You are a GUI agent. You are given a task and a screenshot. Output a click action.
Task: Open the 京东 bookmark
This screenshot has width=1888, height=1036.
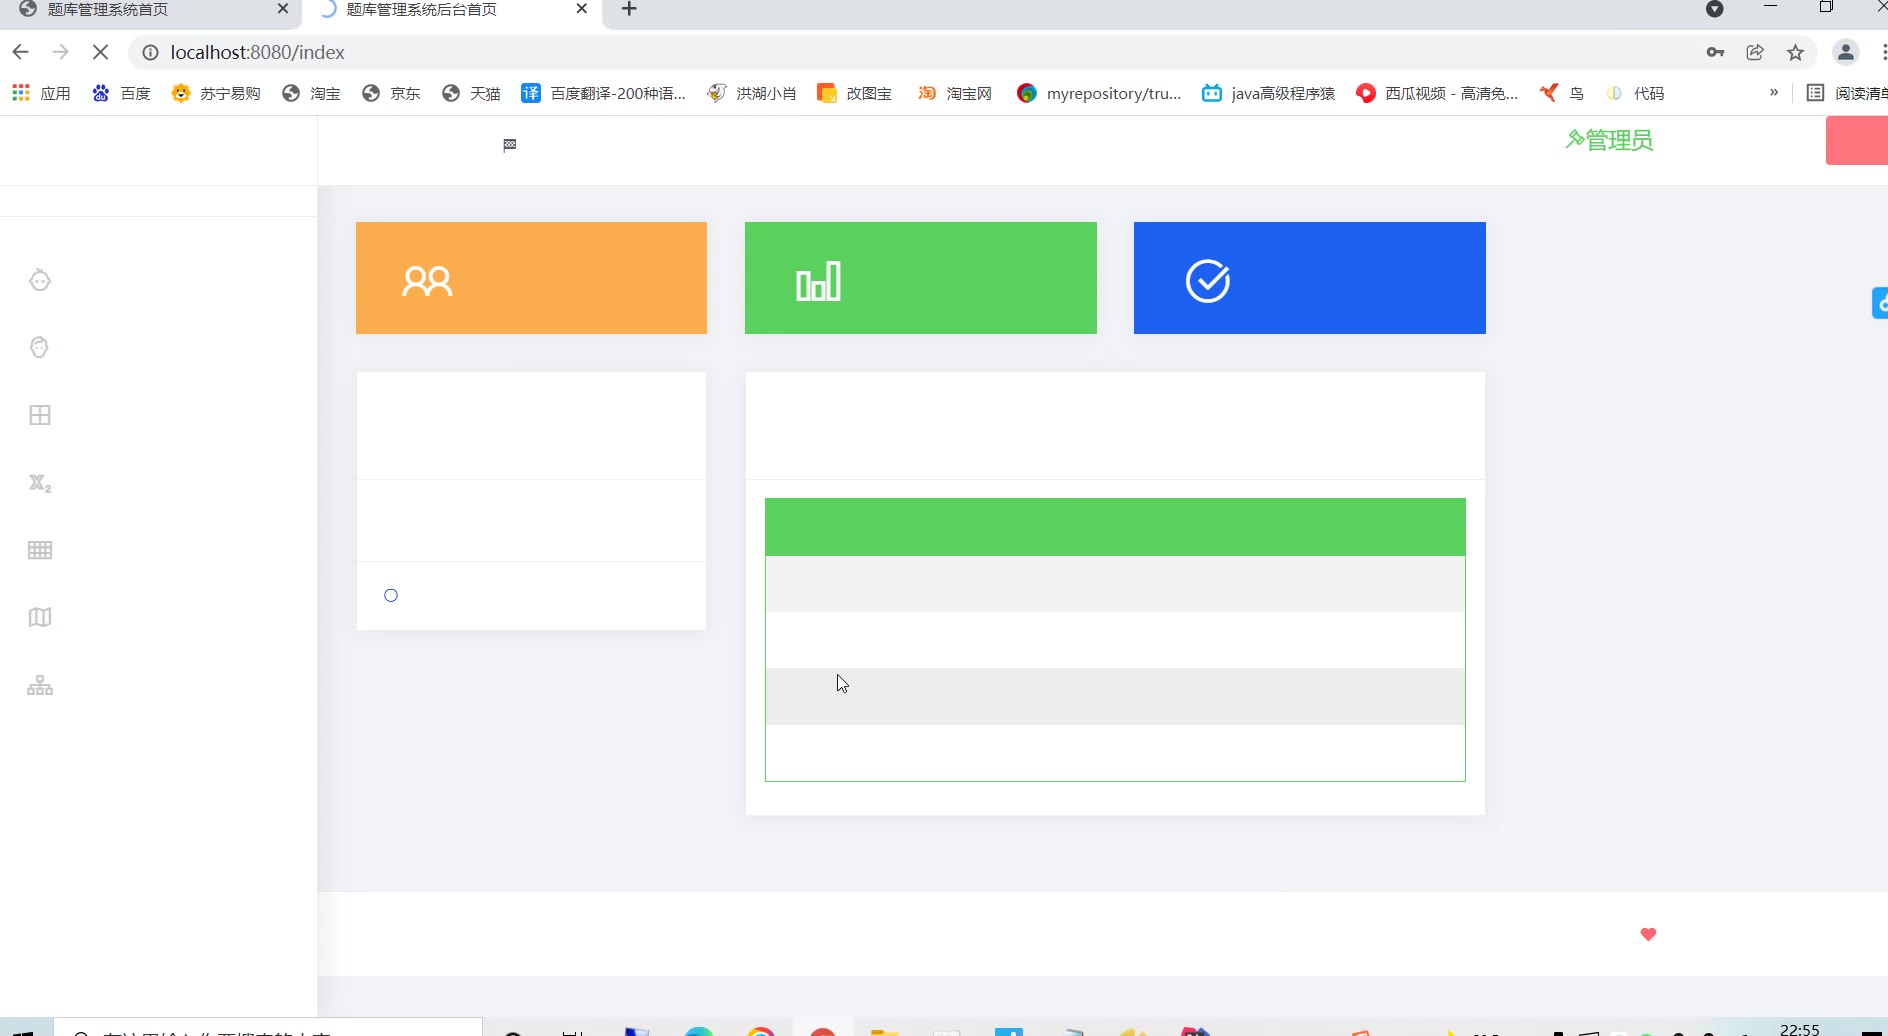point(391,93)
